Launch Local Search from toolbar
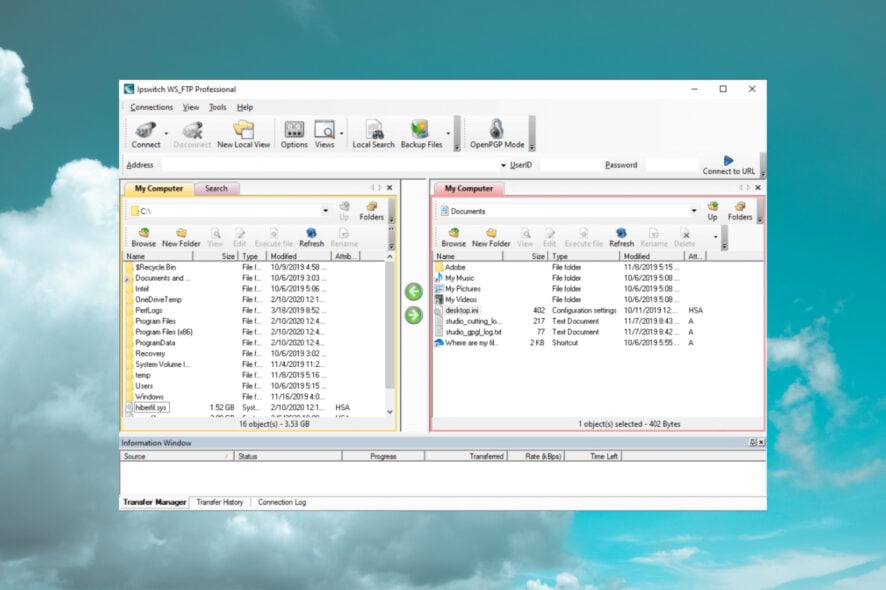Screen dimensions: 886x590 click(373, 135)
